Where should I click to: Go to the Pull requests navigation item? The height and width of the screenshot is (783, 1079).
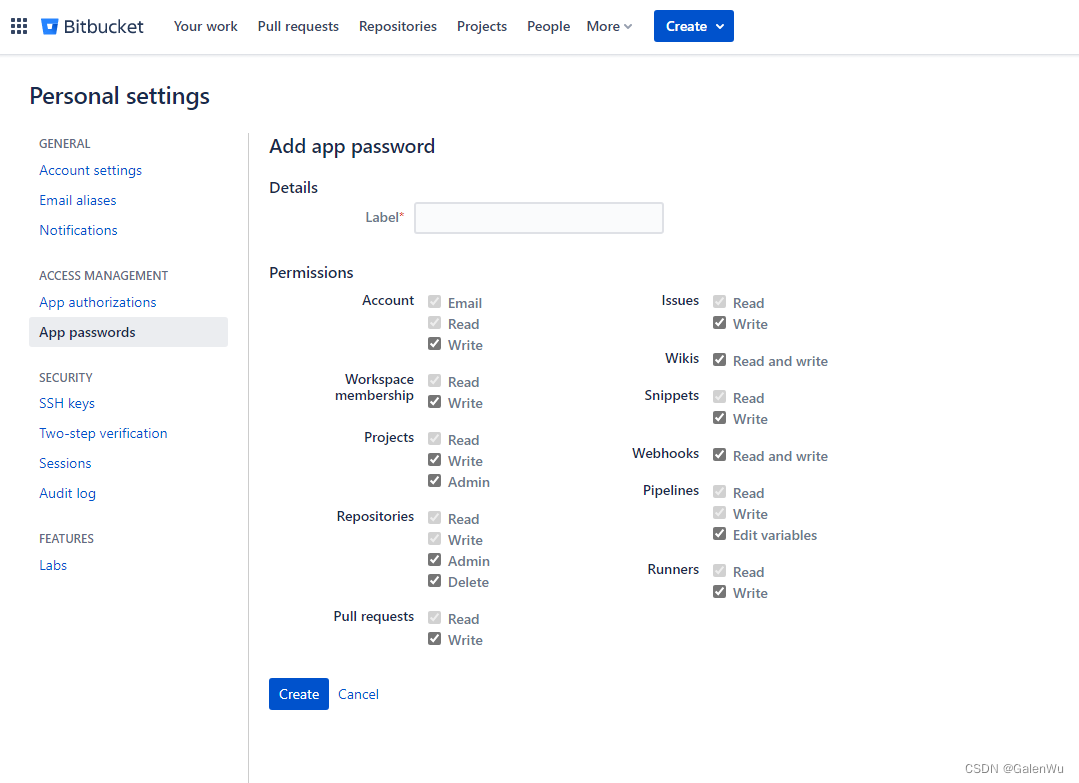tap(297, 26)
